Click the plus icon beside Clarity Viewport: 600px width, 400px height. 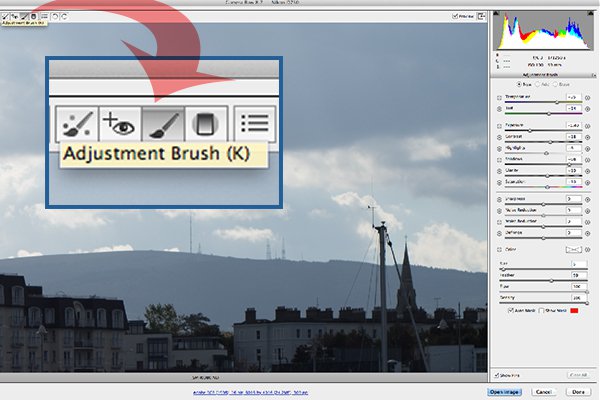coord(588,171)
